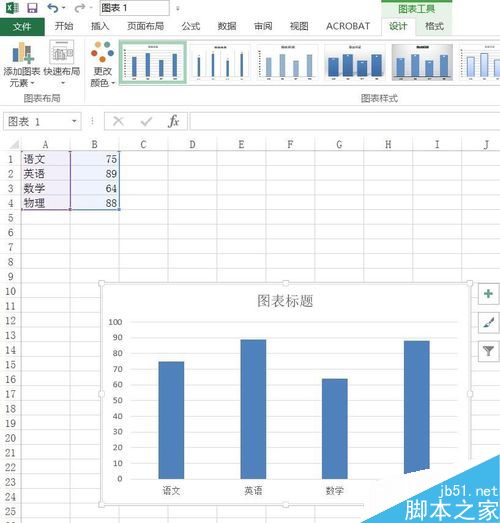Screen dimensions: 500x523
Task: Switch to the 格式 chart tools tab
Action: tap(434, 26)
